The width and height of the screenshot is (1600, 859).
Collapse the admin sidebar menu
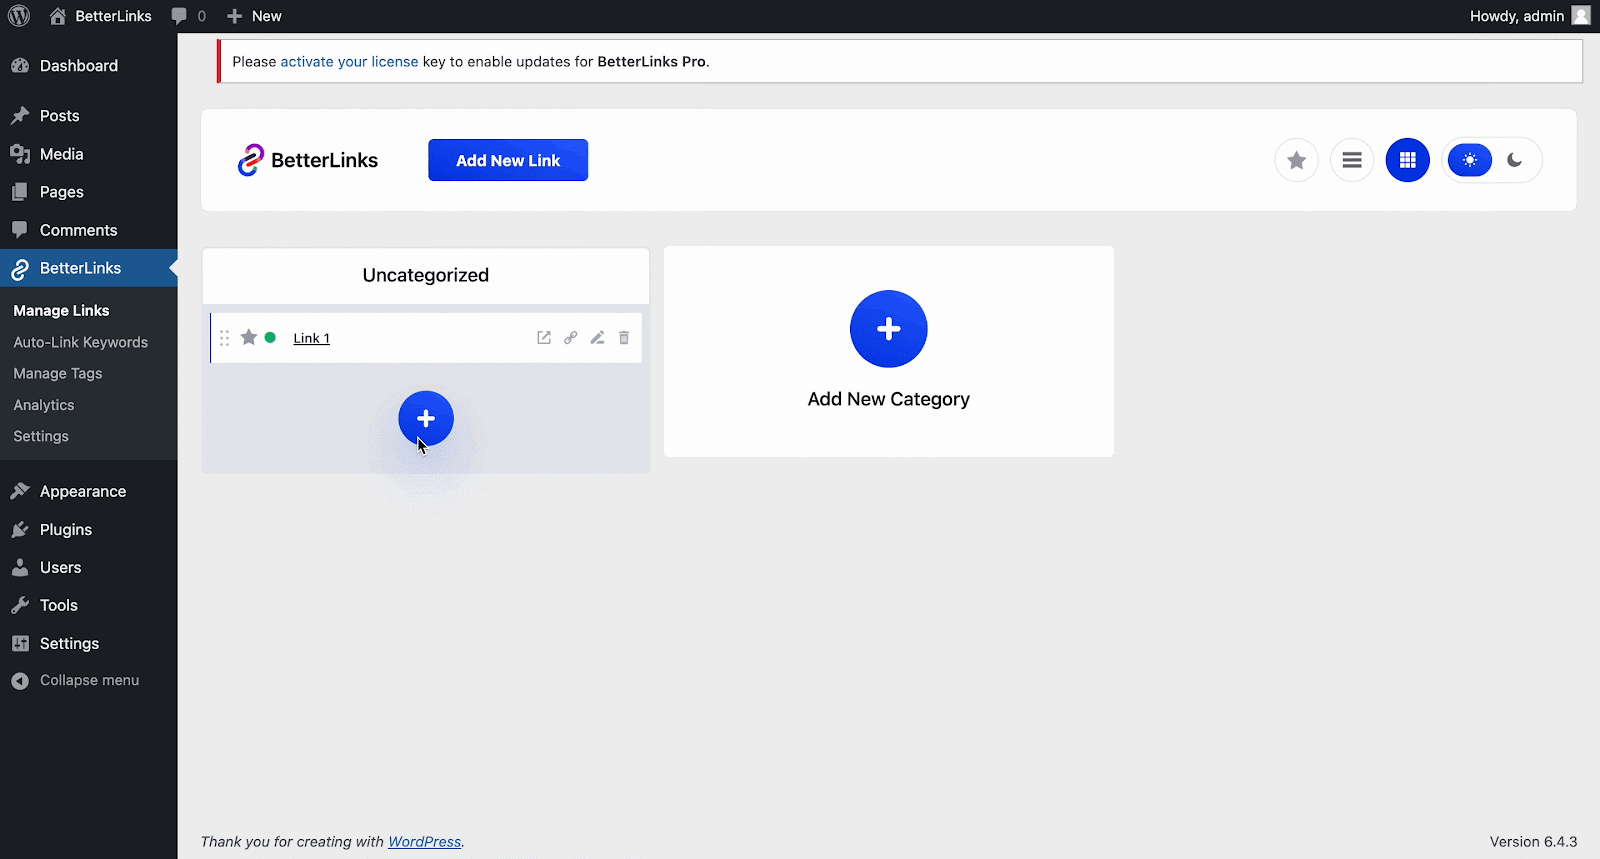point(89,681)
